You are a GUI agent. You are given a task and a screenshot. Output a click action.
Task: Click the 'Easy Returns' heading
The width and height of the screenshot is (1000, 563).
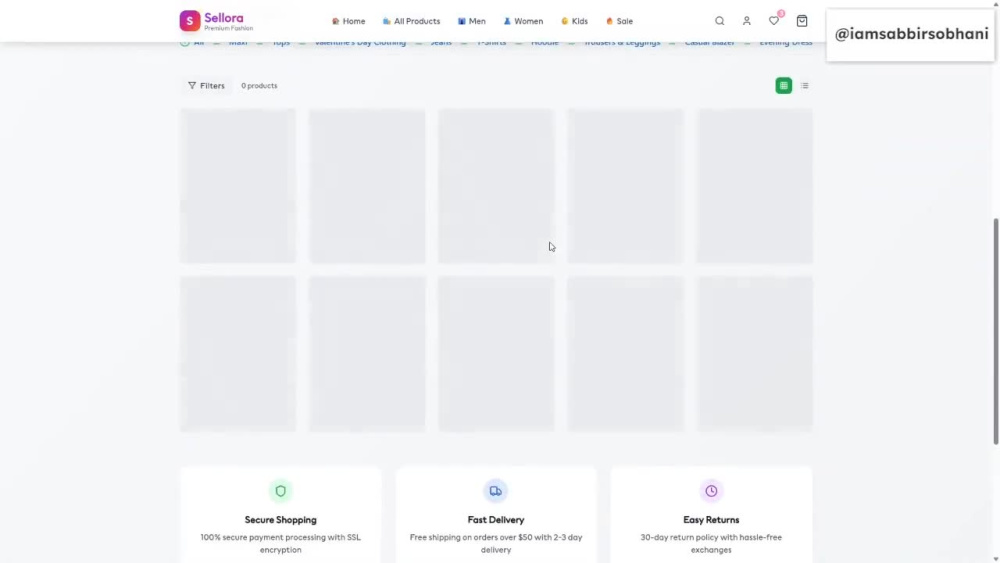(x=711, y=520)
